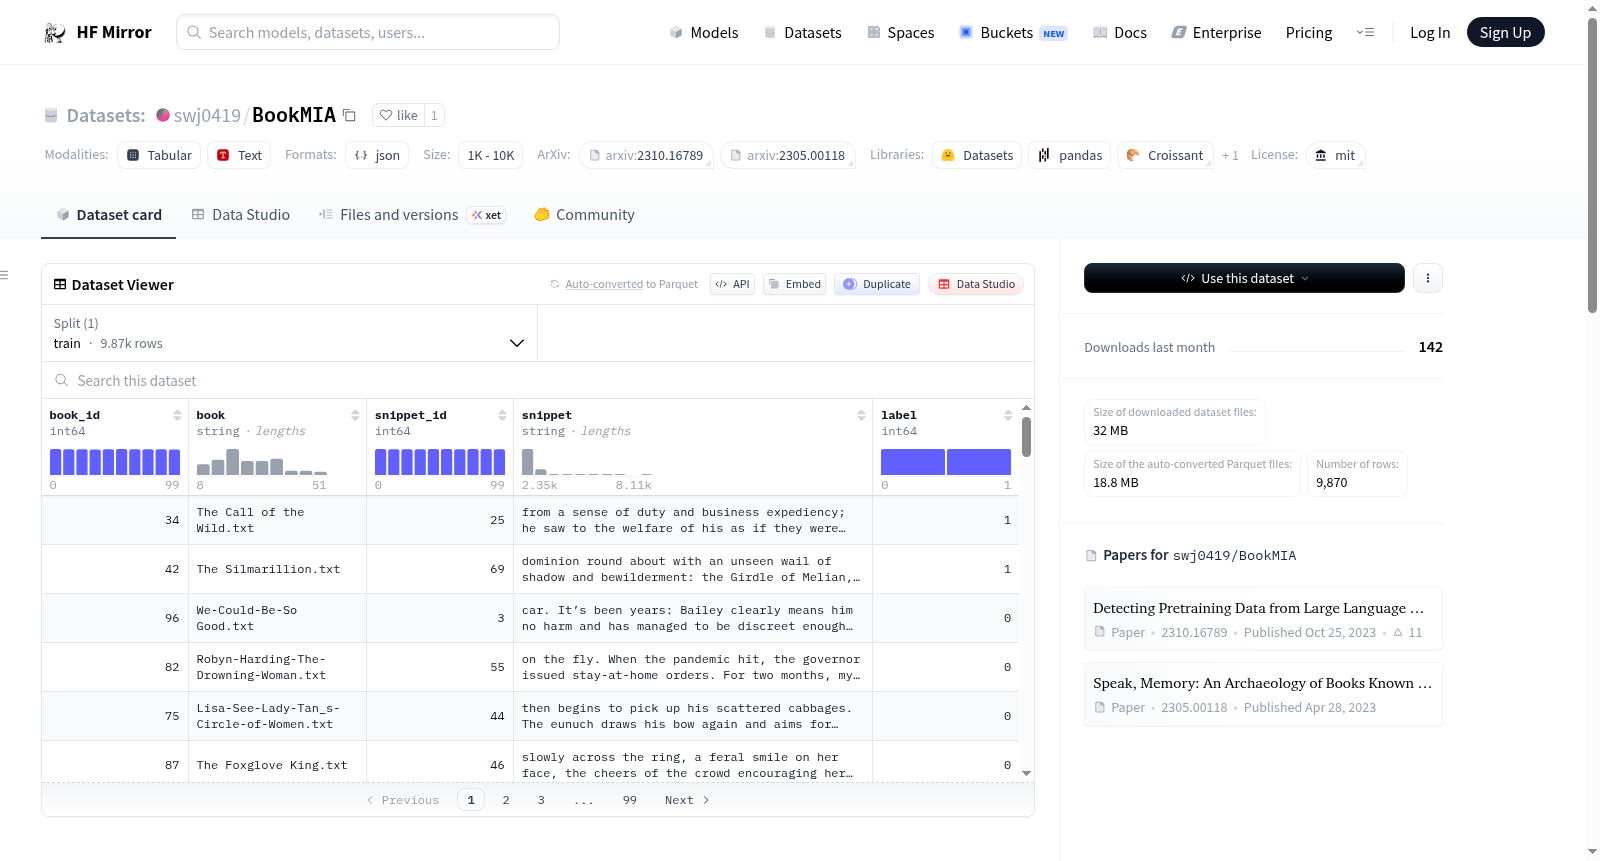Copy dataset name with the copy icon
Viewport: 1600px width, 861px height.
[349, 115]
